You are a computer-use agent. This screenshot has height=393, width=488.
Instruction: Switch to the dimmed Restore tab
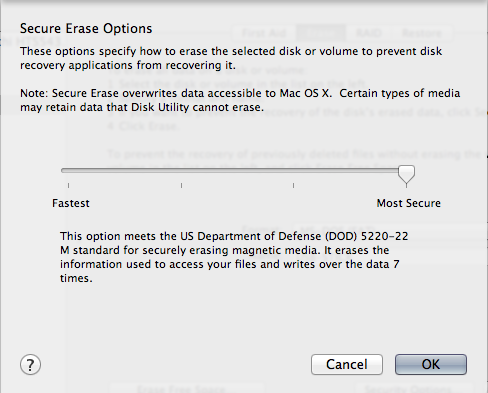tap(422, 33)
